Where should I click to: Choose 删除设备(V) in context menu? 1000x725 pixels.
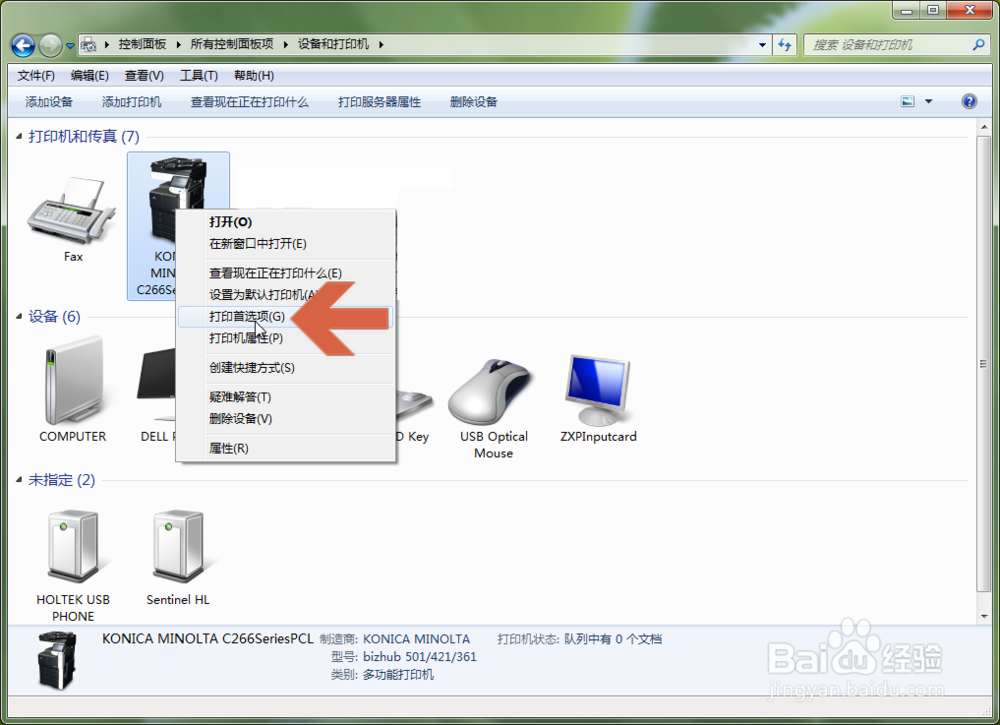(x=286, y=418)
